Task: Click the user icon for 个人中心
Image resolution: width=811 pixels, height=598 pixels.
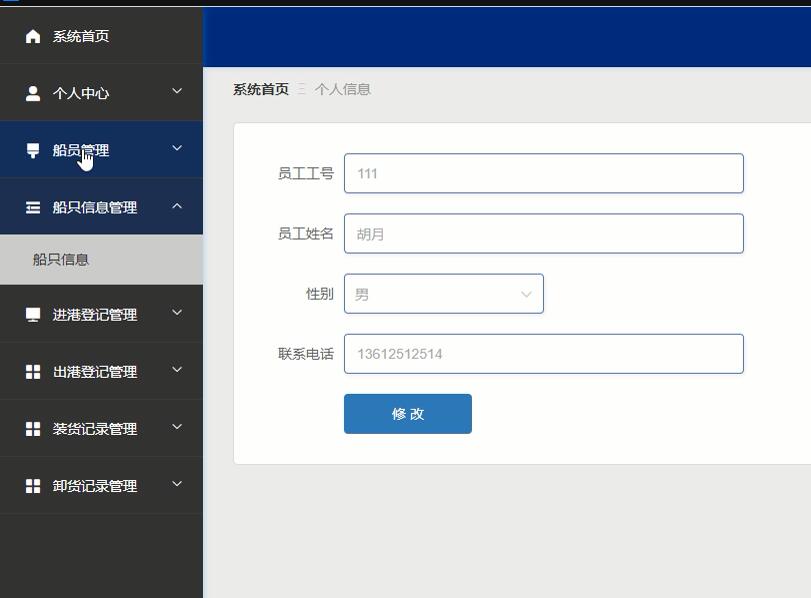Action: click(x=33, y=93)
